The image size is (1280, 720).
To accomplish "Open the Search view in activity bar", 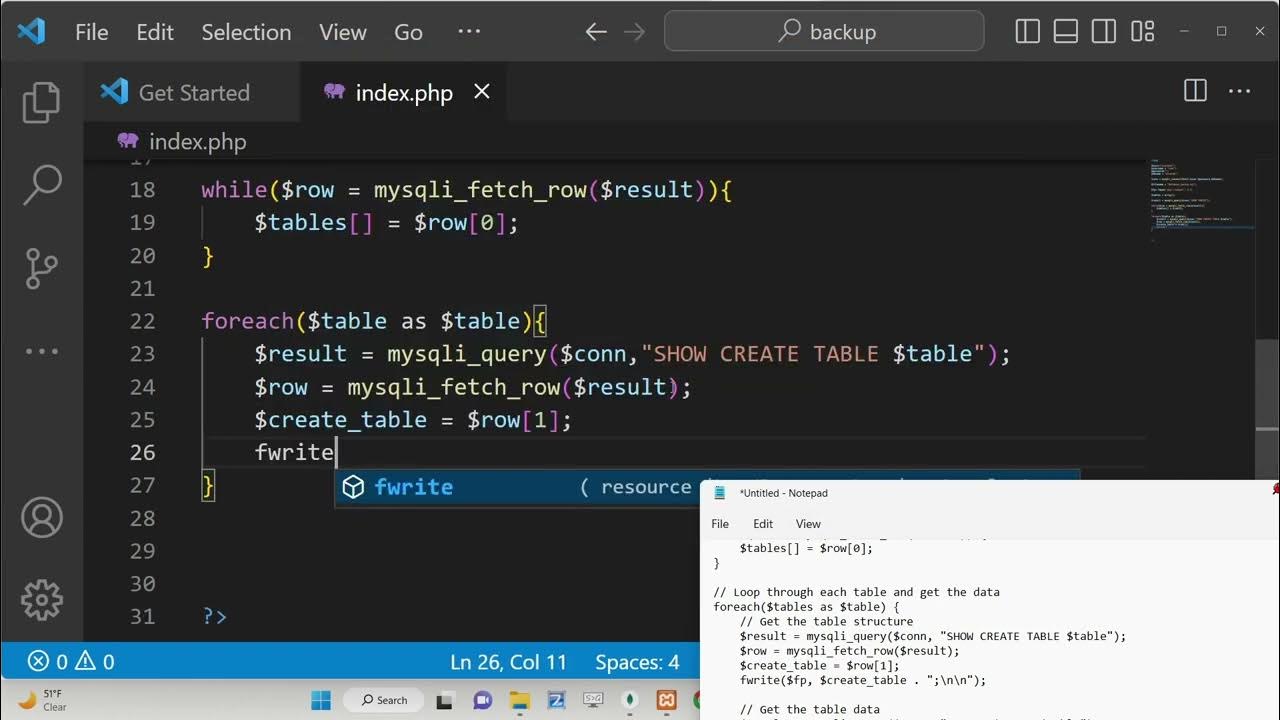I will [x=41, y=185].
